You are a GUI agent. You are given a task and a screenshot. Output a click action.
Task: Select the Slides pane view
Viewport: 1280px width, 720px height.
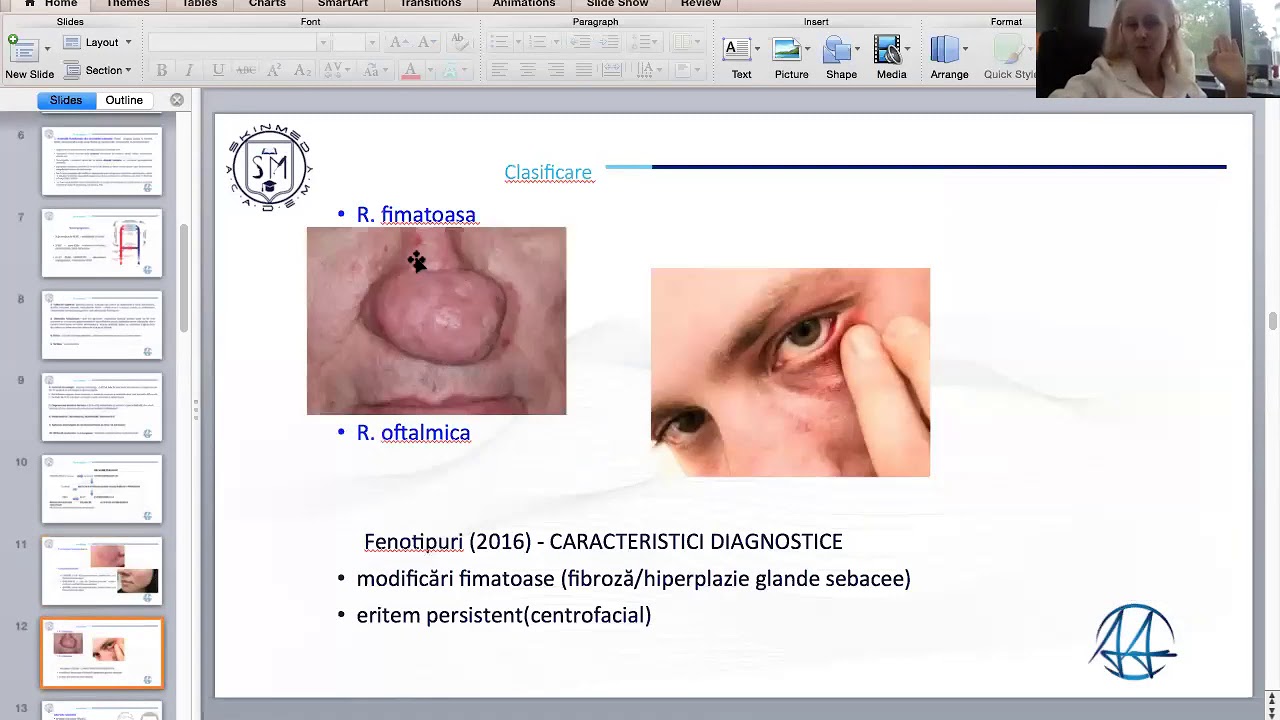tap(66, 100)
